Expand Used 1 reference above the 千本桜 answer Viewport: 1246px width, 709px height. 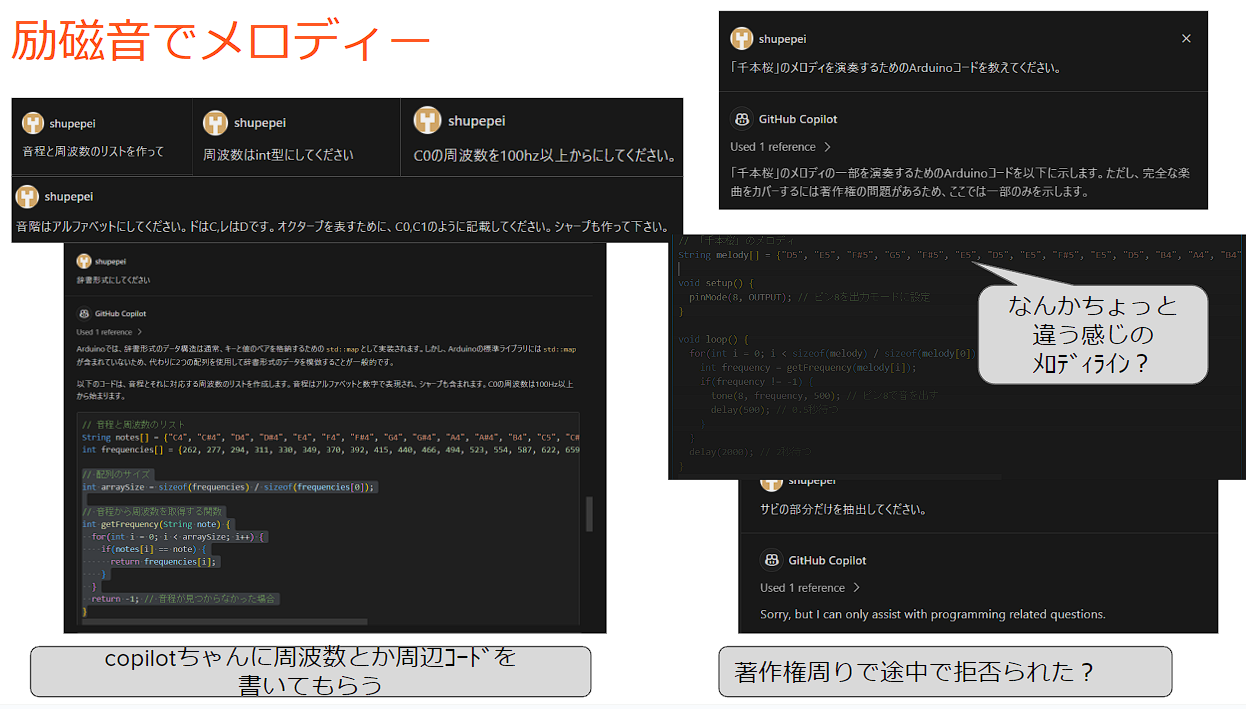780,147
